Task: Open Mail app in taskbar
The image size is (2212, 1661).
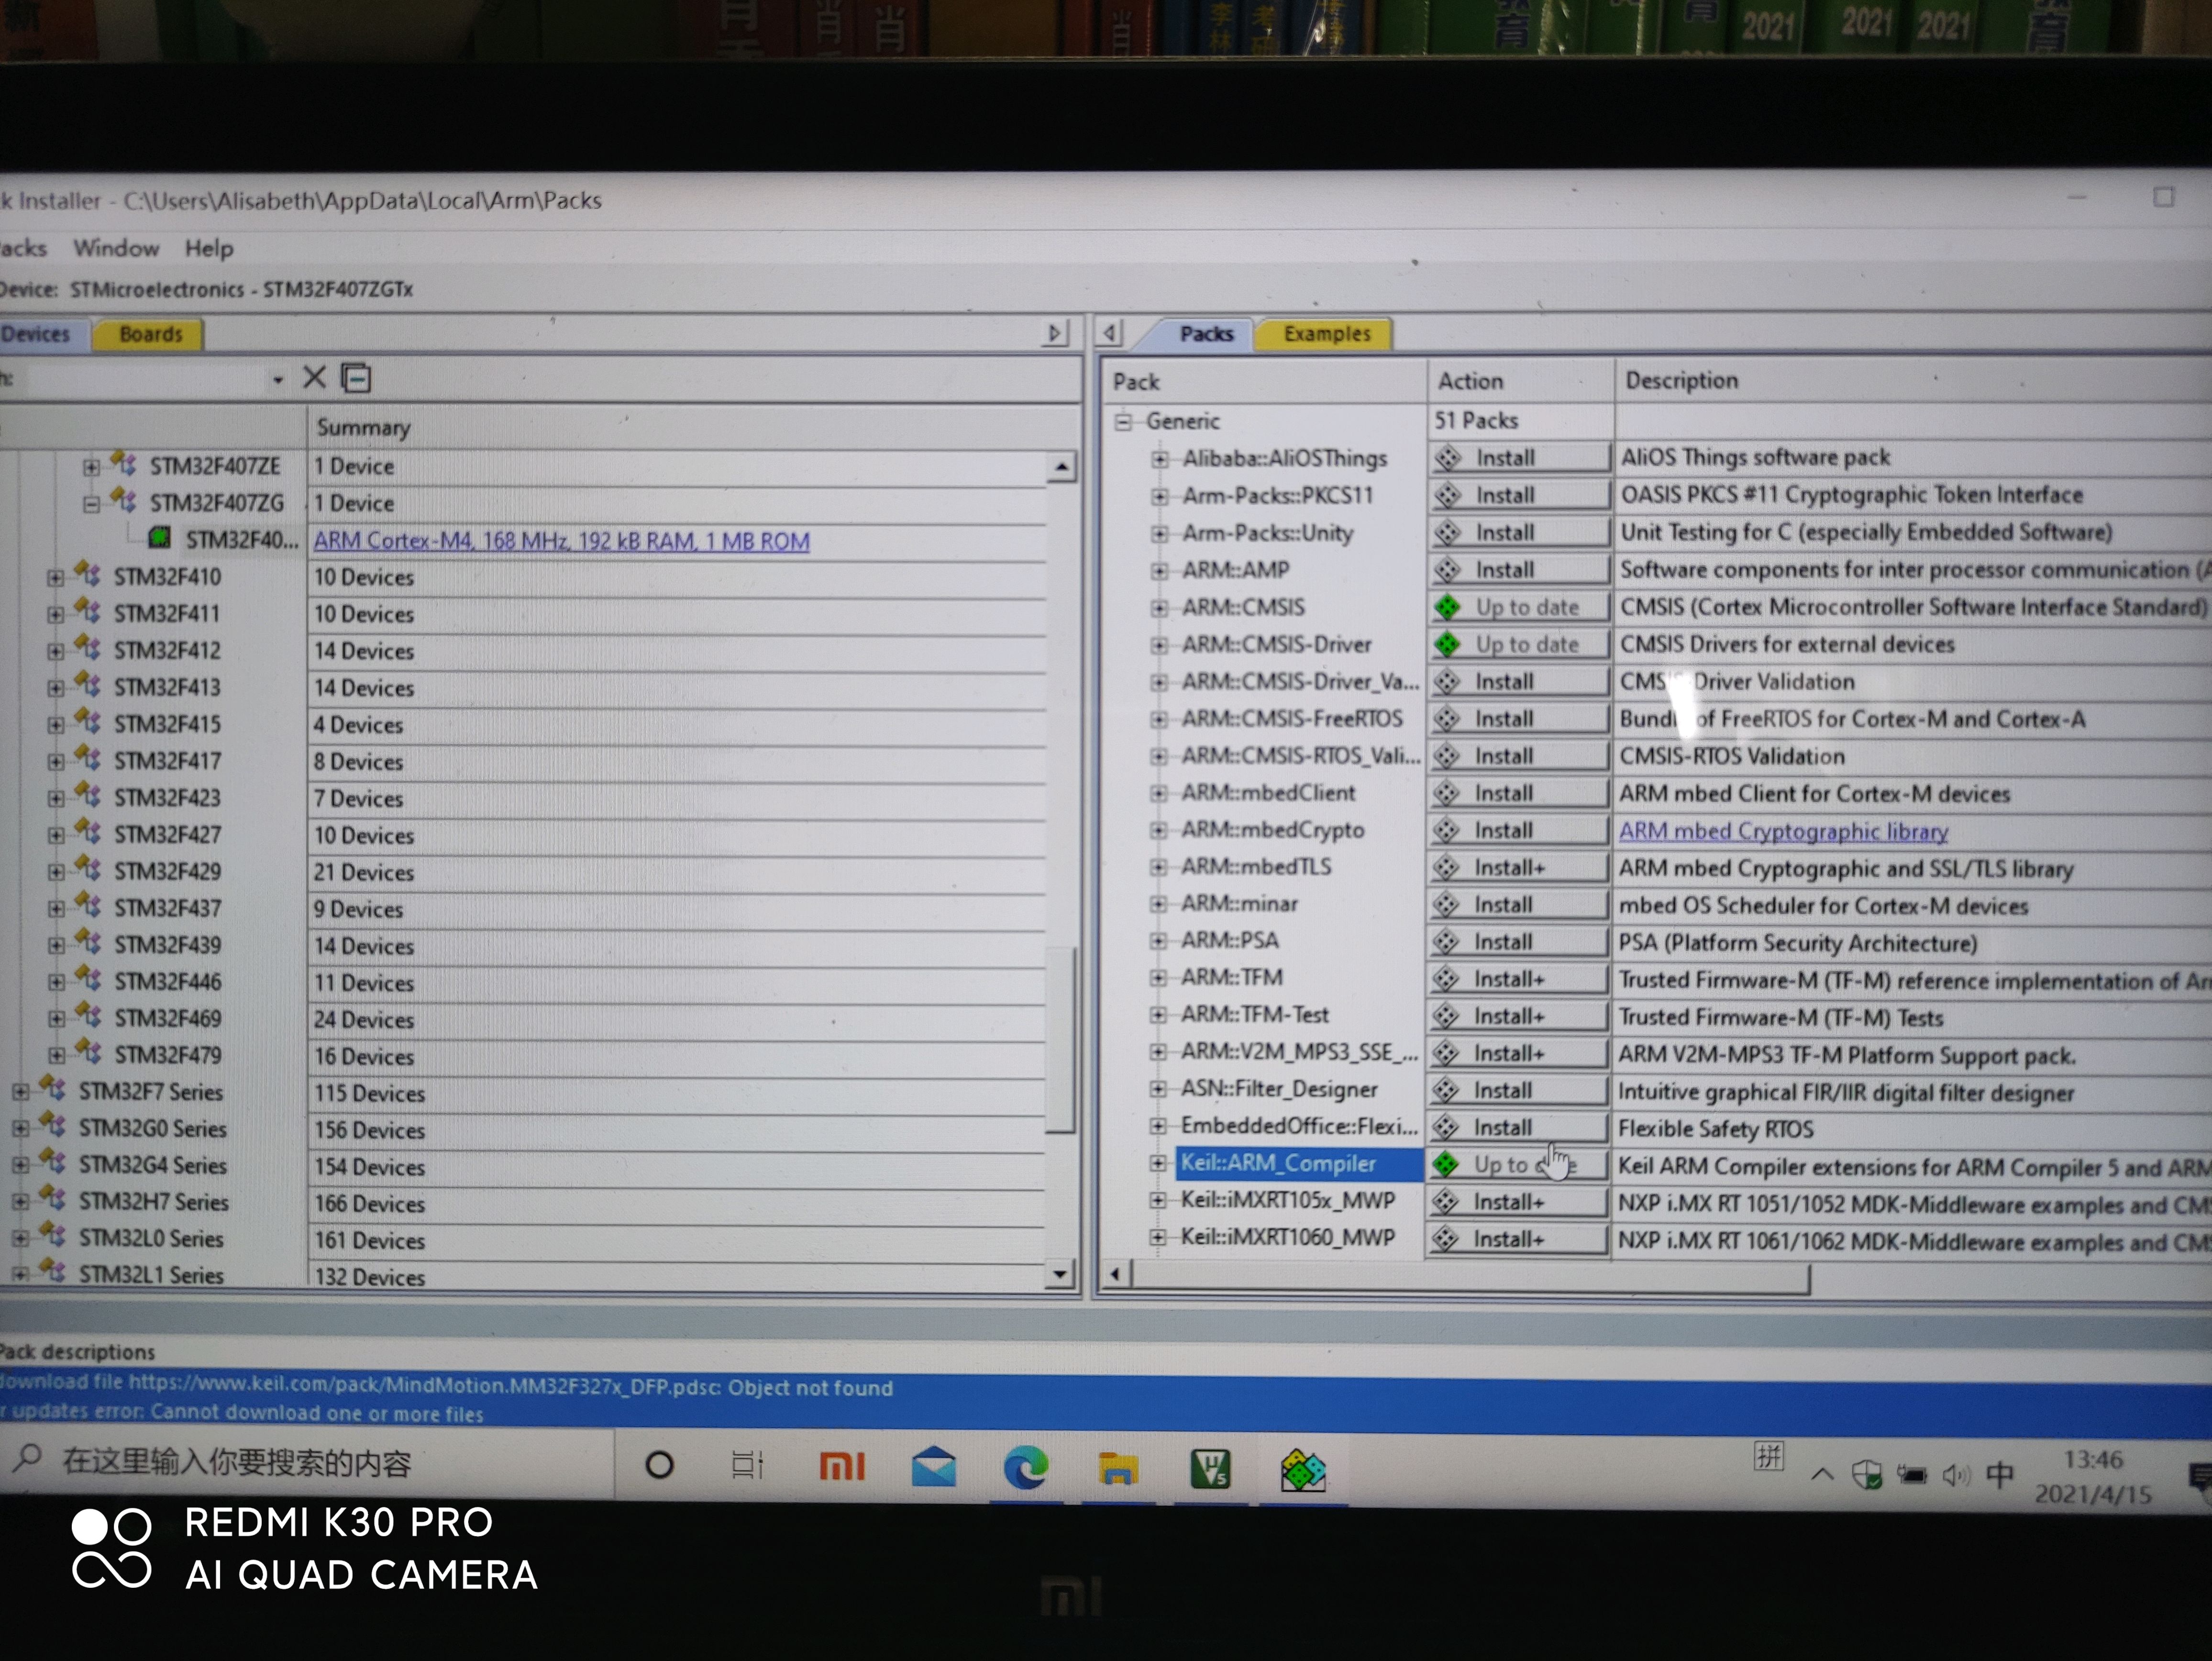Action: pos(933,1467)
